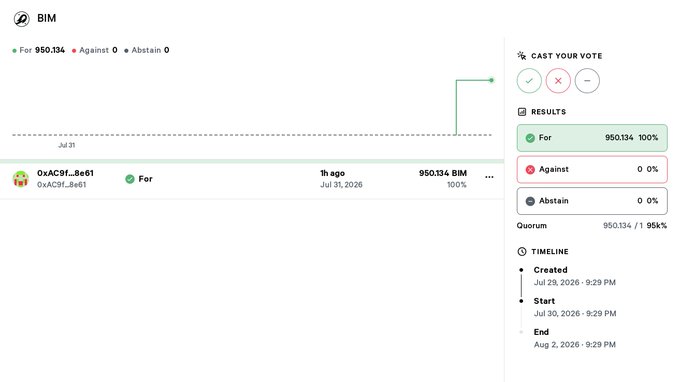680x382 pixels.
Task: Click Created date Jul 29, 2026 · 9:29 PM
Action: 575,282
